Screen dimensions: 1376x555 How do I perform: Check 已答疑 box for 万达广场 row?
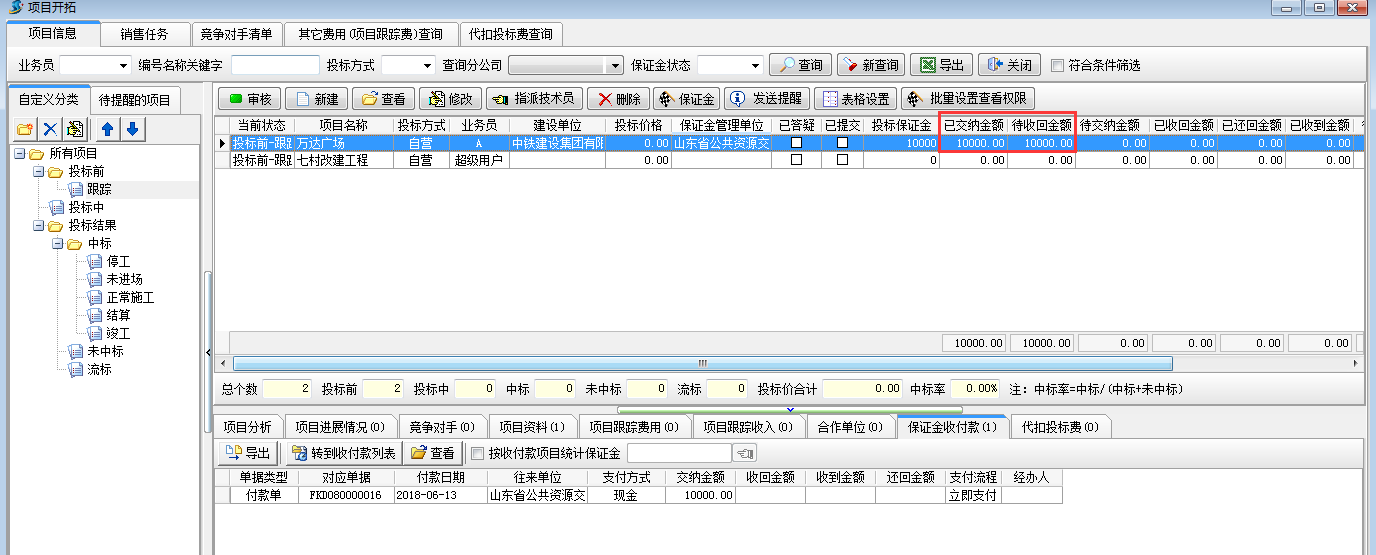pyautogui.click(x=796, y=143)
